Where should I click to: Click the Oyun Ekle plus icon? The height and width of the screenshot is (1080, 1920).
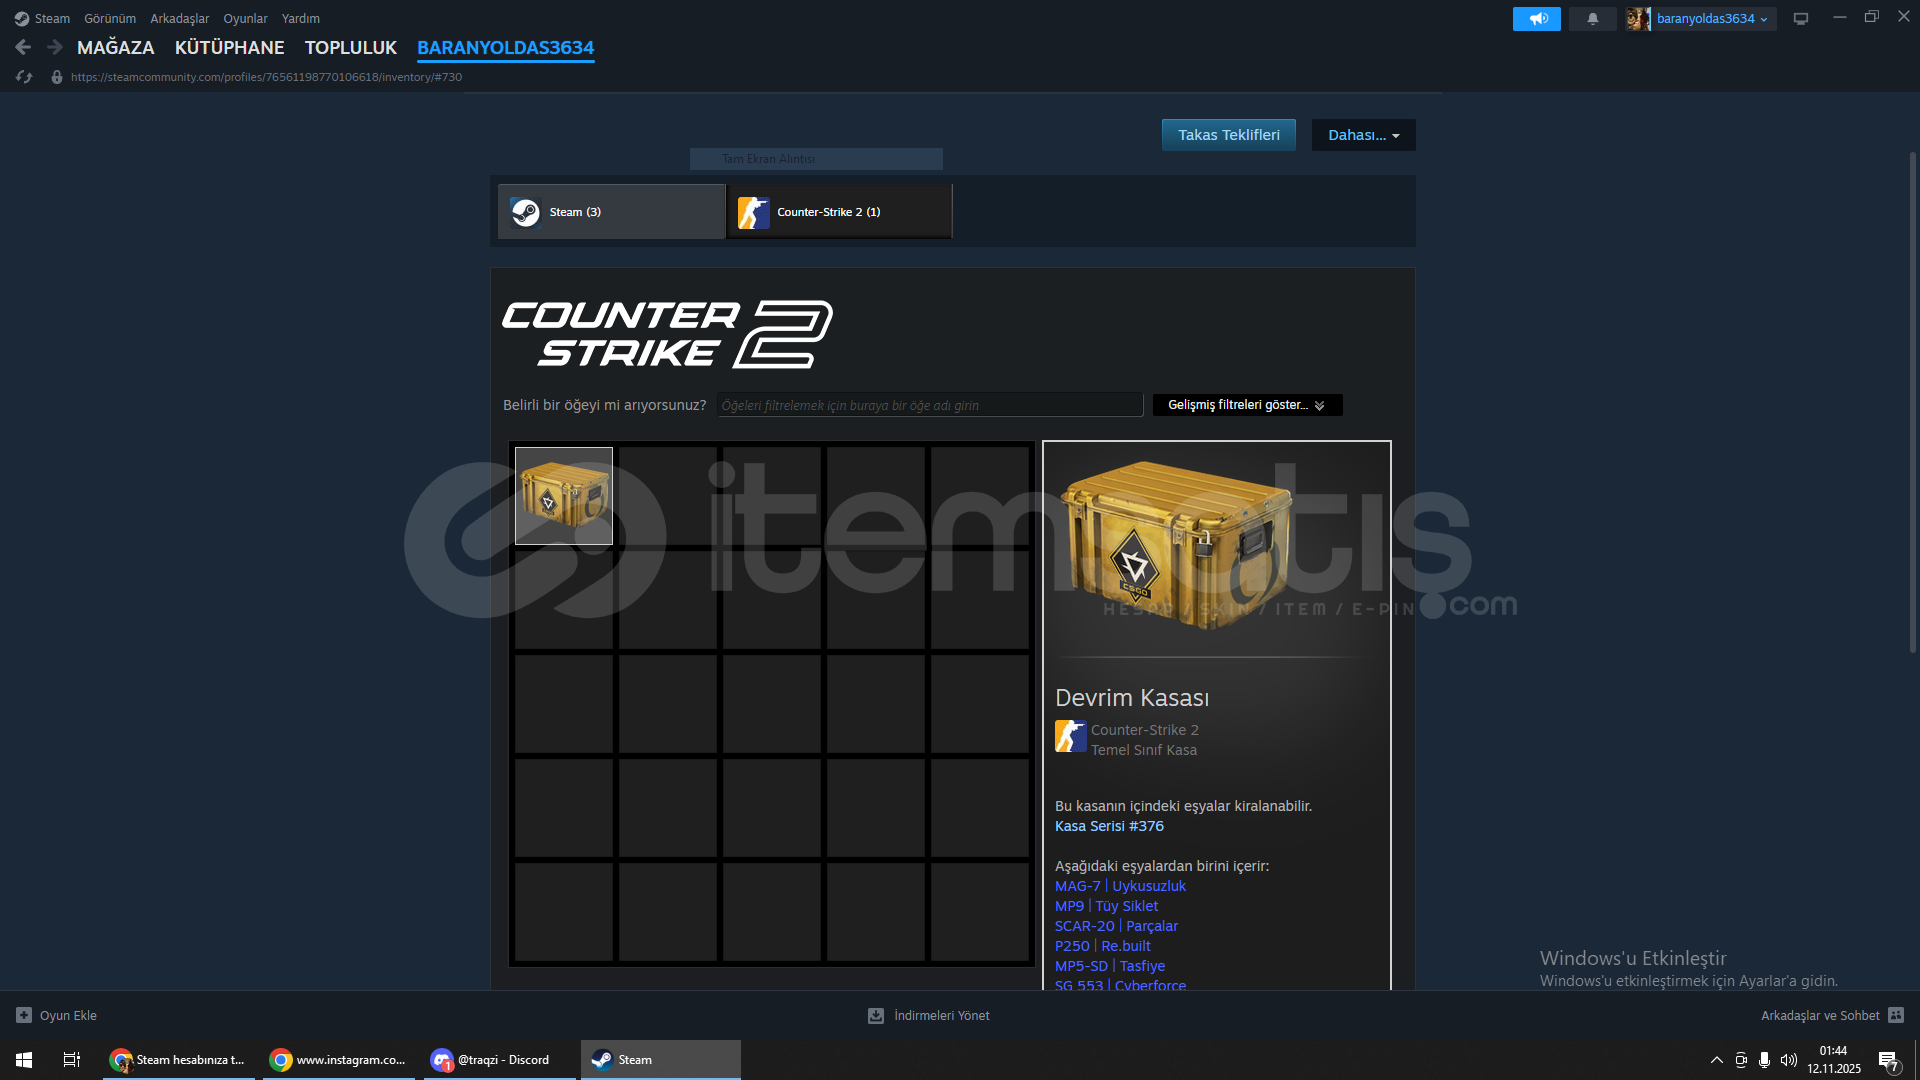point(24,1015)
